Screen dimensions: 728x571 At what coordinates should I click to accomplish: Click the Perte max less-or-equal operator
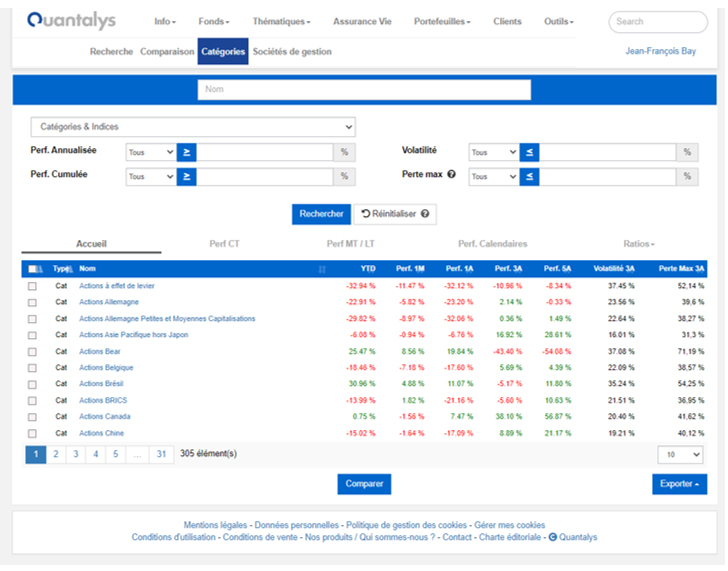(529, 176)
